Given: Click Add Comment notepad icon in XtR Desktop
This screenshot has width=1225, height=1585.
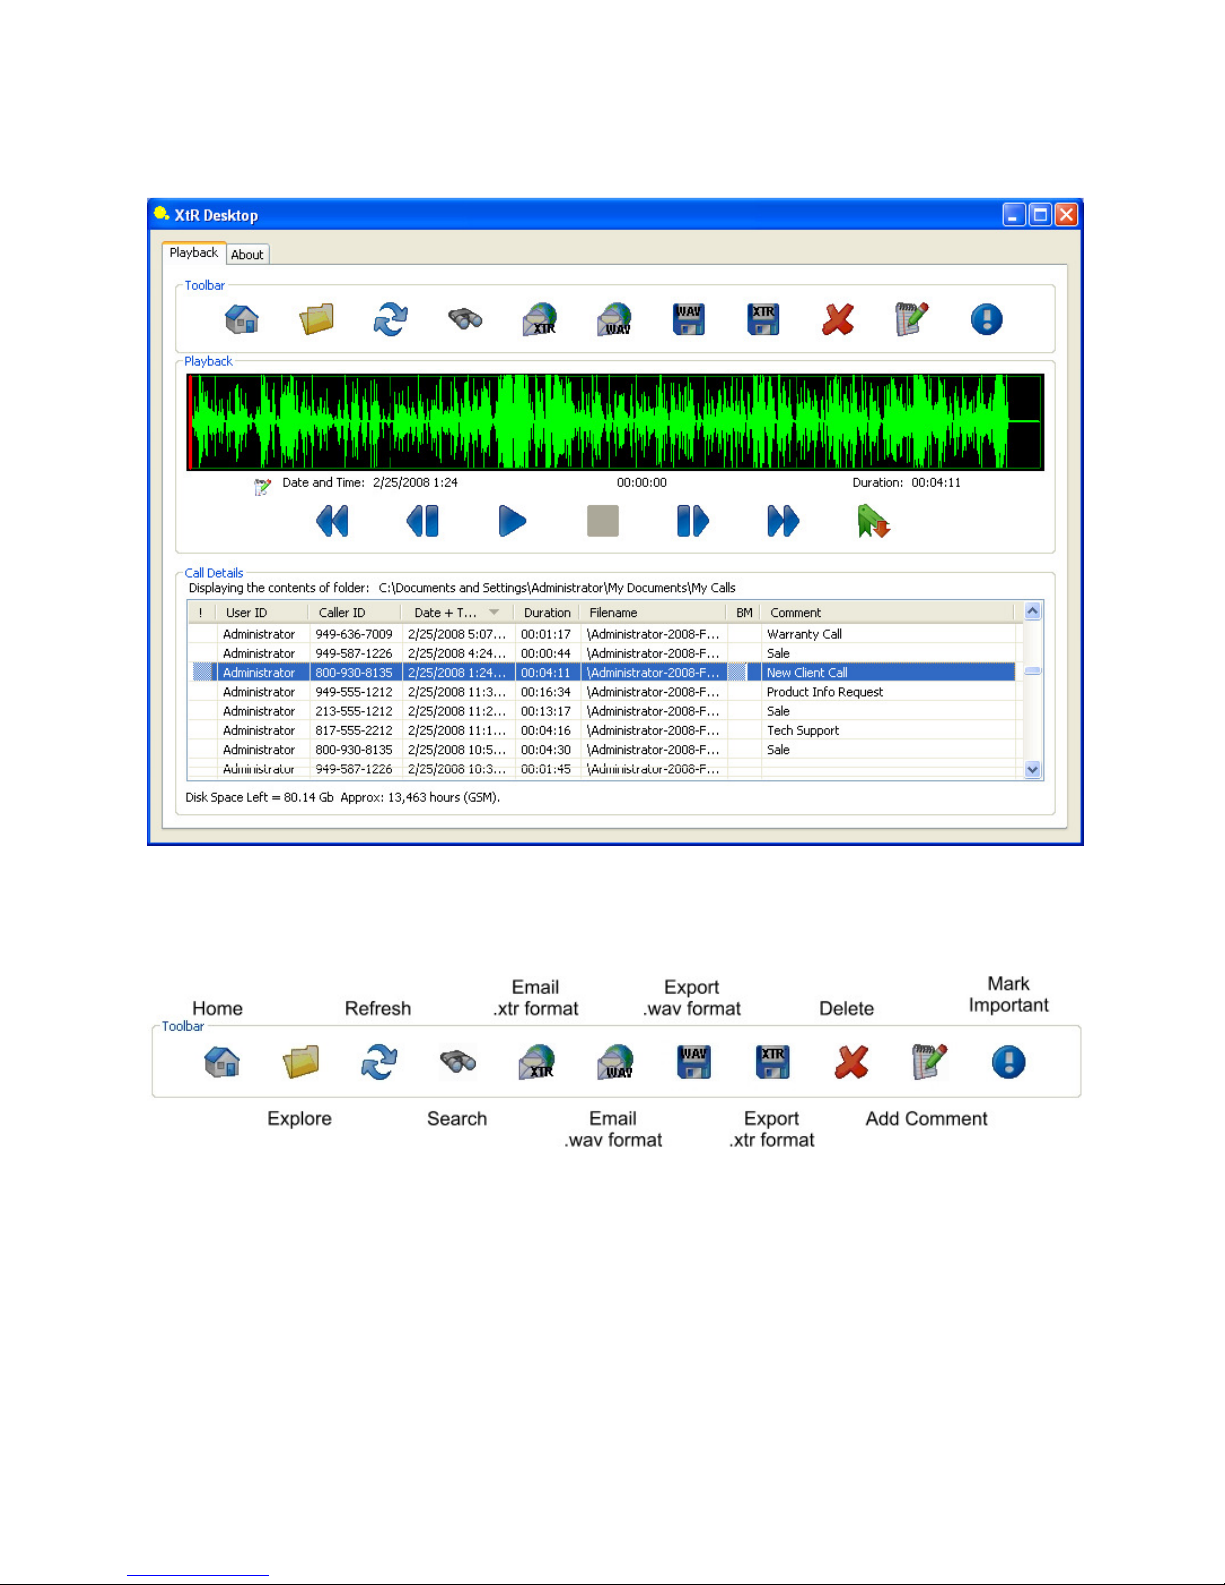Looking at the screenshot, I should [912, 319].
